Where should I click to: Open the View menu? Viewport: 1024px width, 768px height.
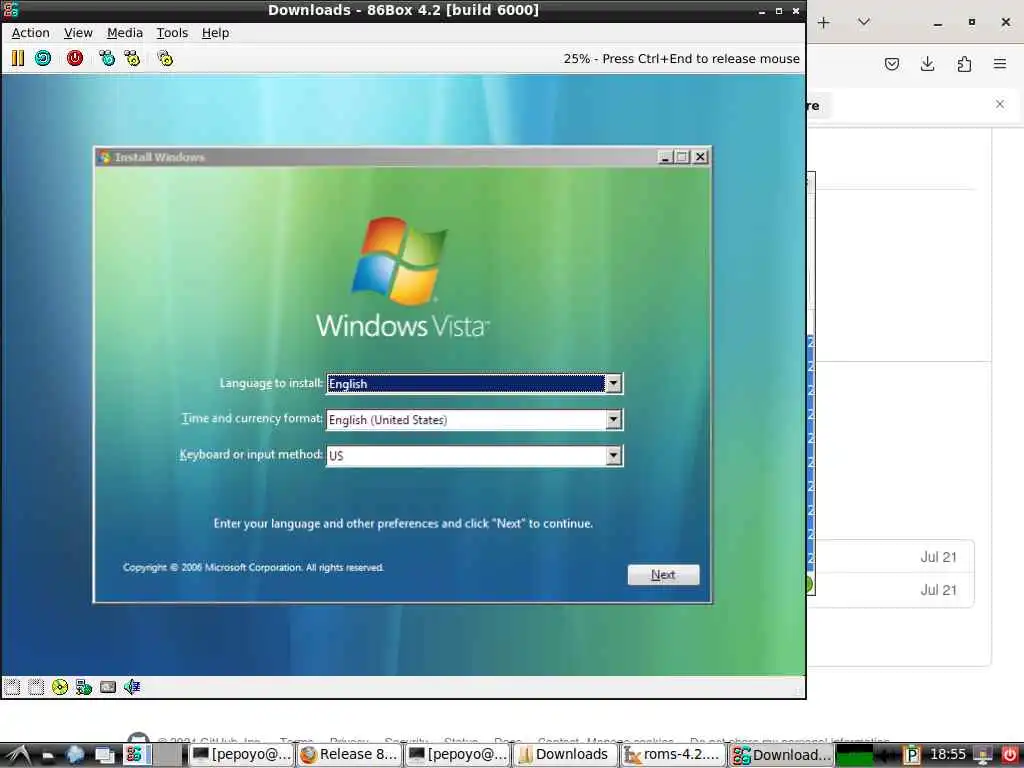point(78,33)
